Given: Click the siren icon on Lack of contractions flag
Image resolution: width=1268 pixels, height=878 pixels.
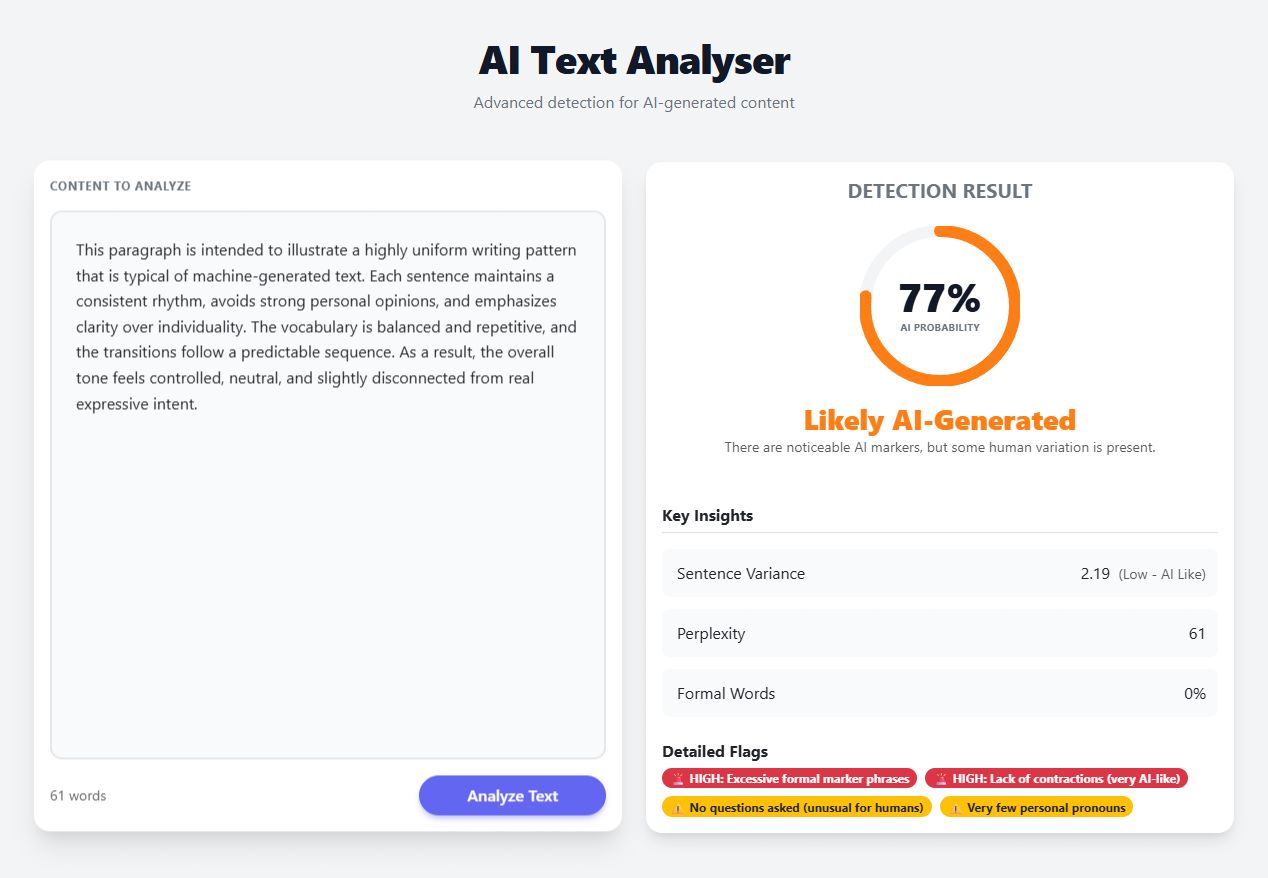Looking at the screenshot, I should coord(941,779).
